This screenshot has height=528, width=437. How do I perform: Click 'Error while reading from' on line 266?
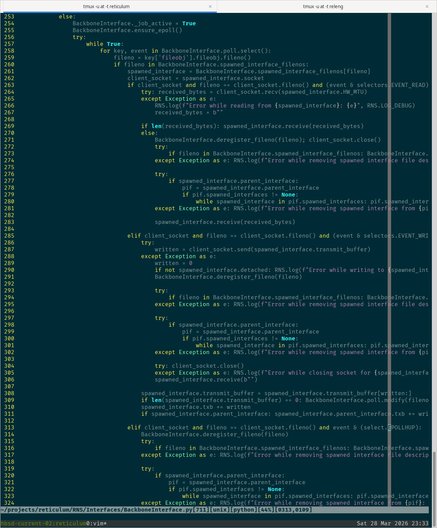[230, 106]
